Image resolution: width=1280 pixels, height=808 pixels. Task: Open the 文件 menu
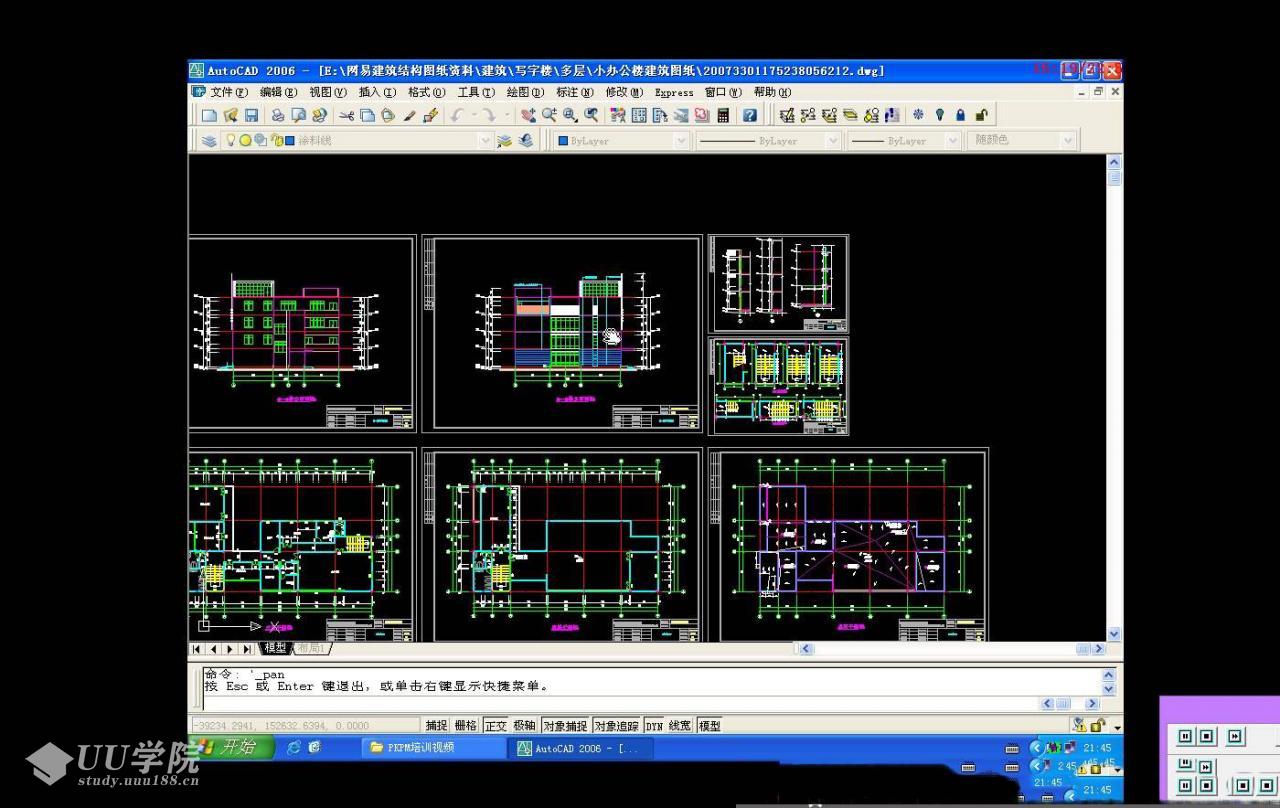click(229, 92)
